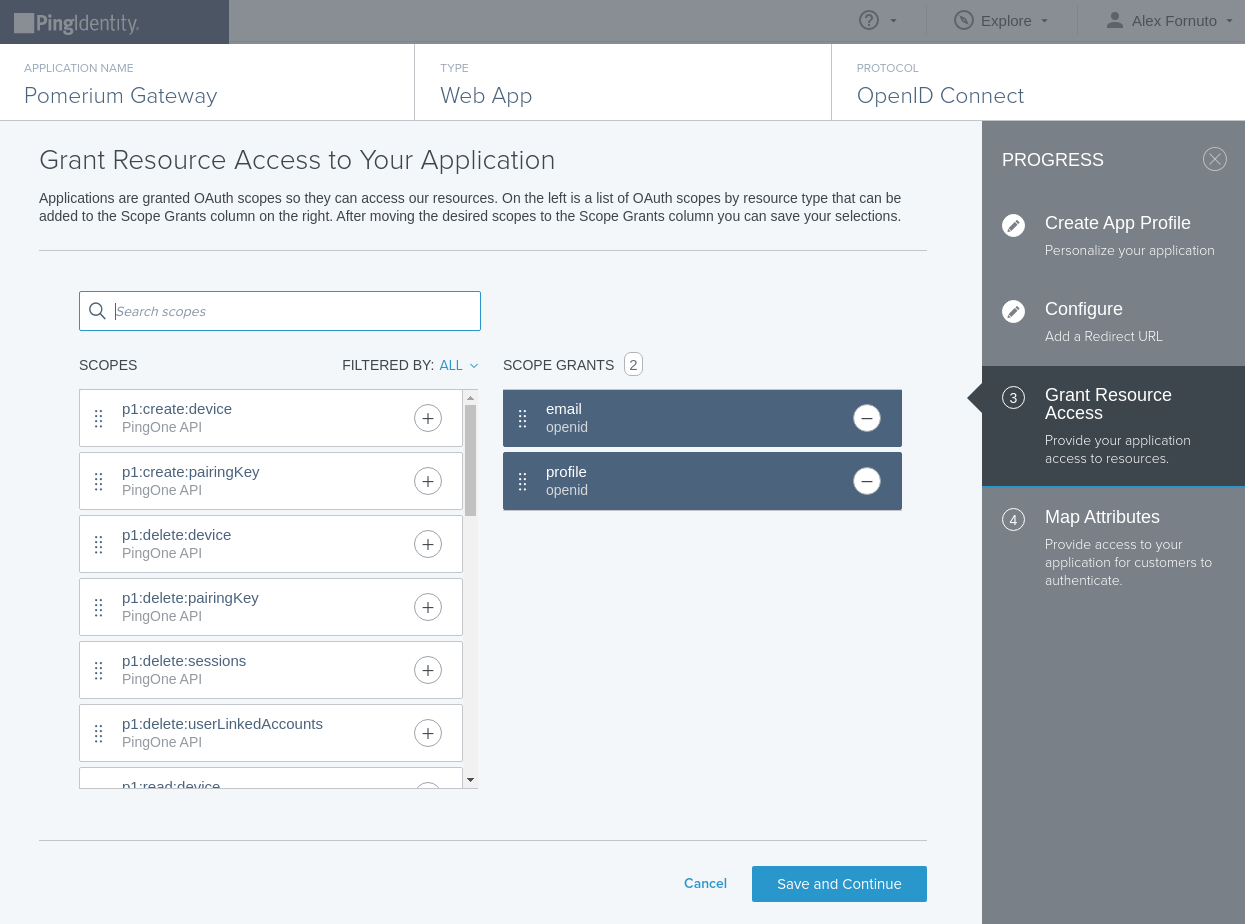Screen dimensions: 1245x924
Task: Grab drag handle of p1:delete:pairingKey
Action: 98,608
